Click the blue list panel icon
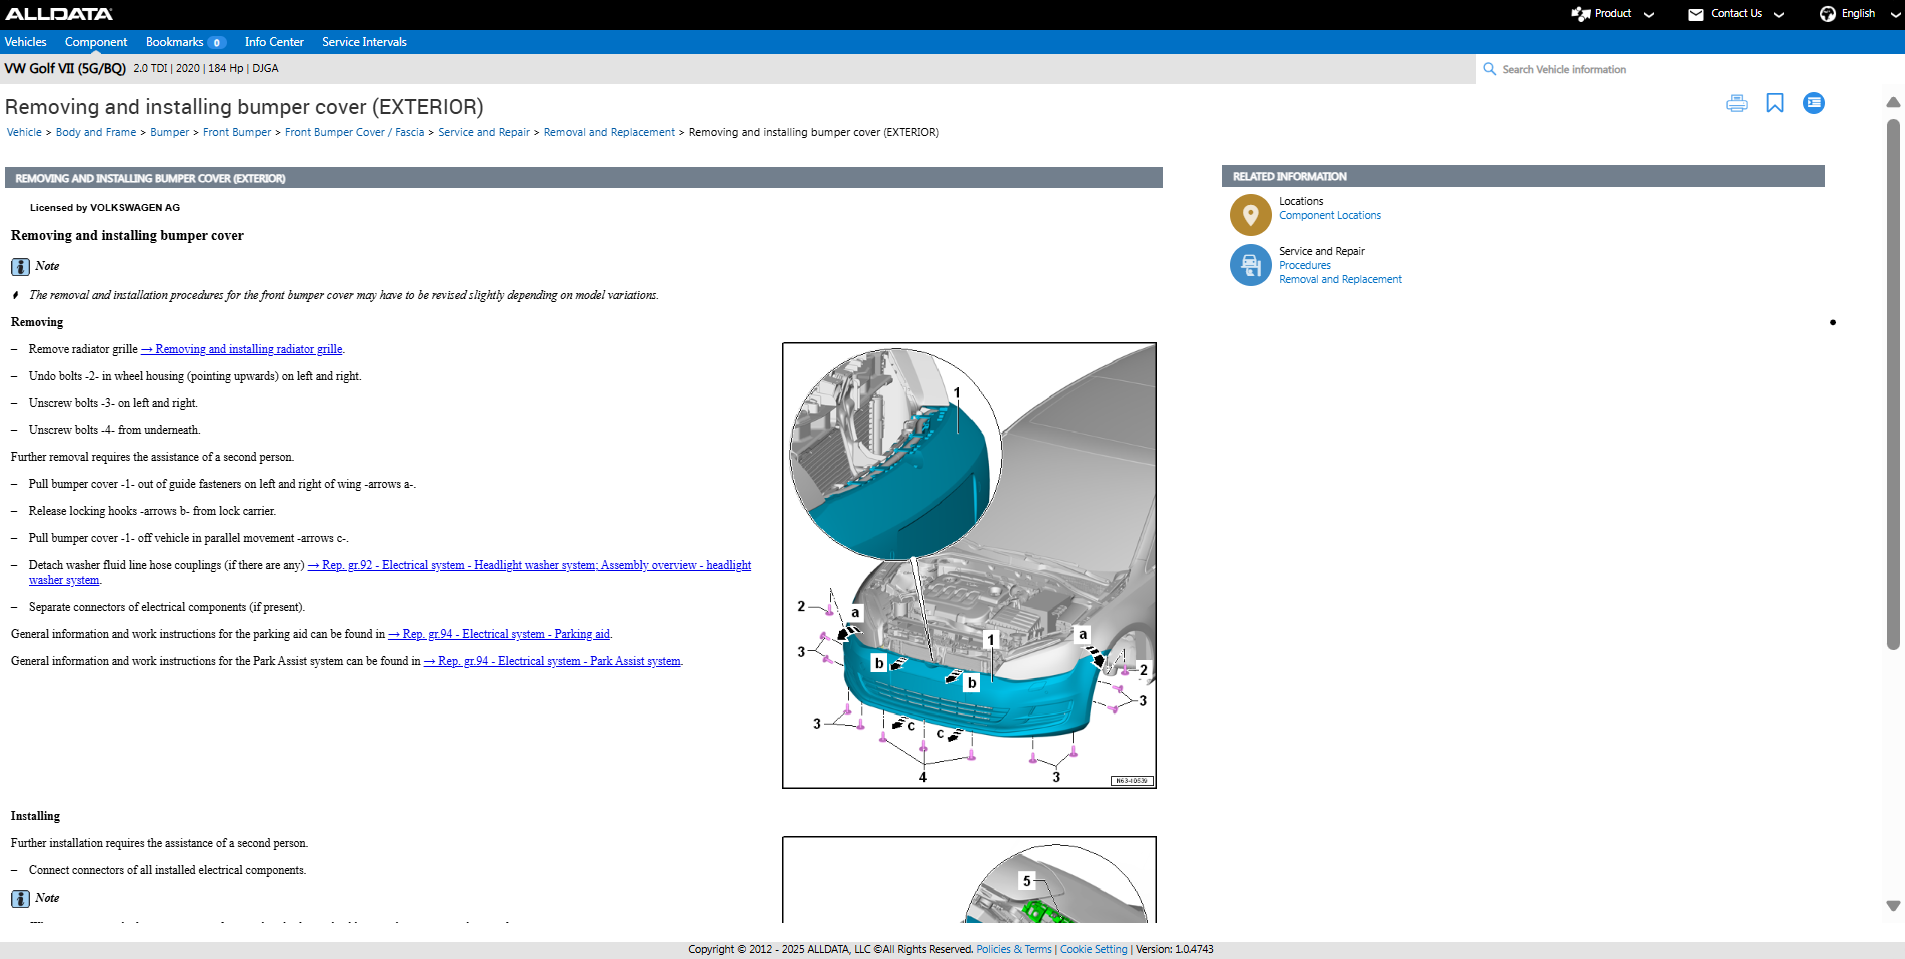Image resolution: width=1905 pixels, height=959 pixels. 1813,103
